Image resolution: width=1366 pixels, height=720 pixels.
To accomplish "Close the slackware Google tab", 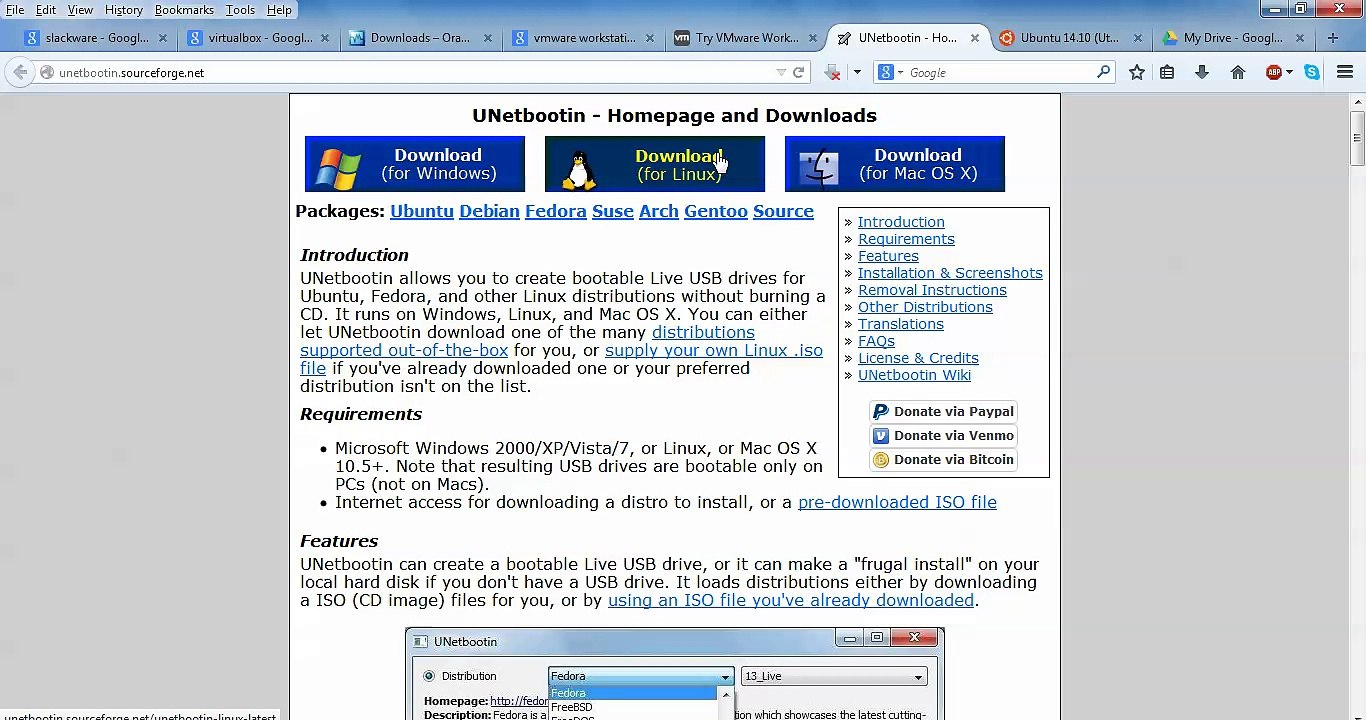I will [163, 38].
